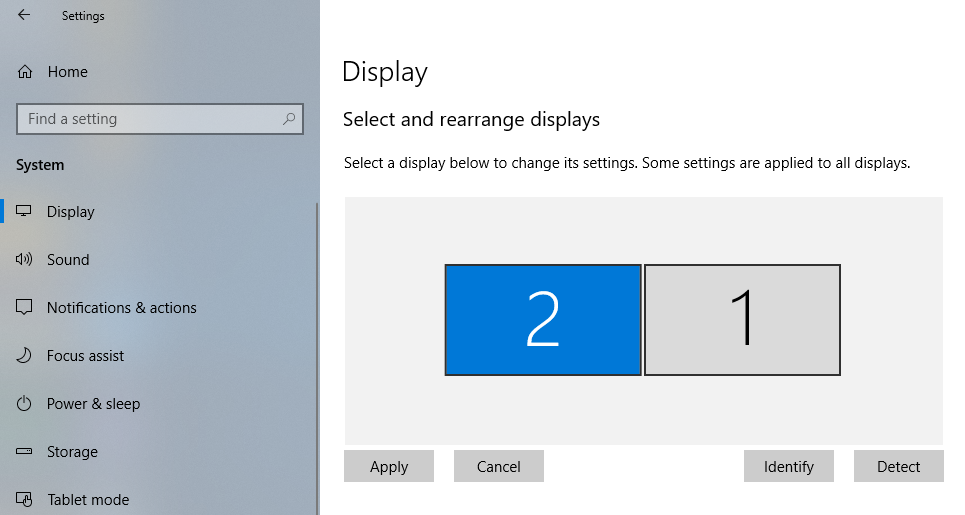The height and width of the screenshot is (515, 965).
Task: Select display 1 rectangle
Action: tap(742, 320)
